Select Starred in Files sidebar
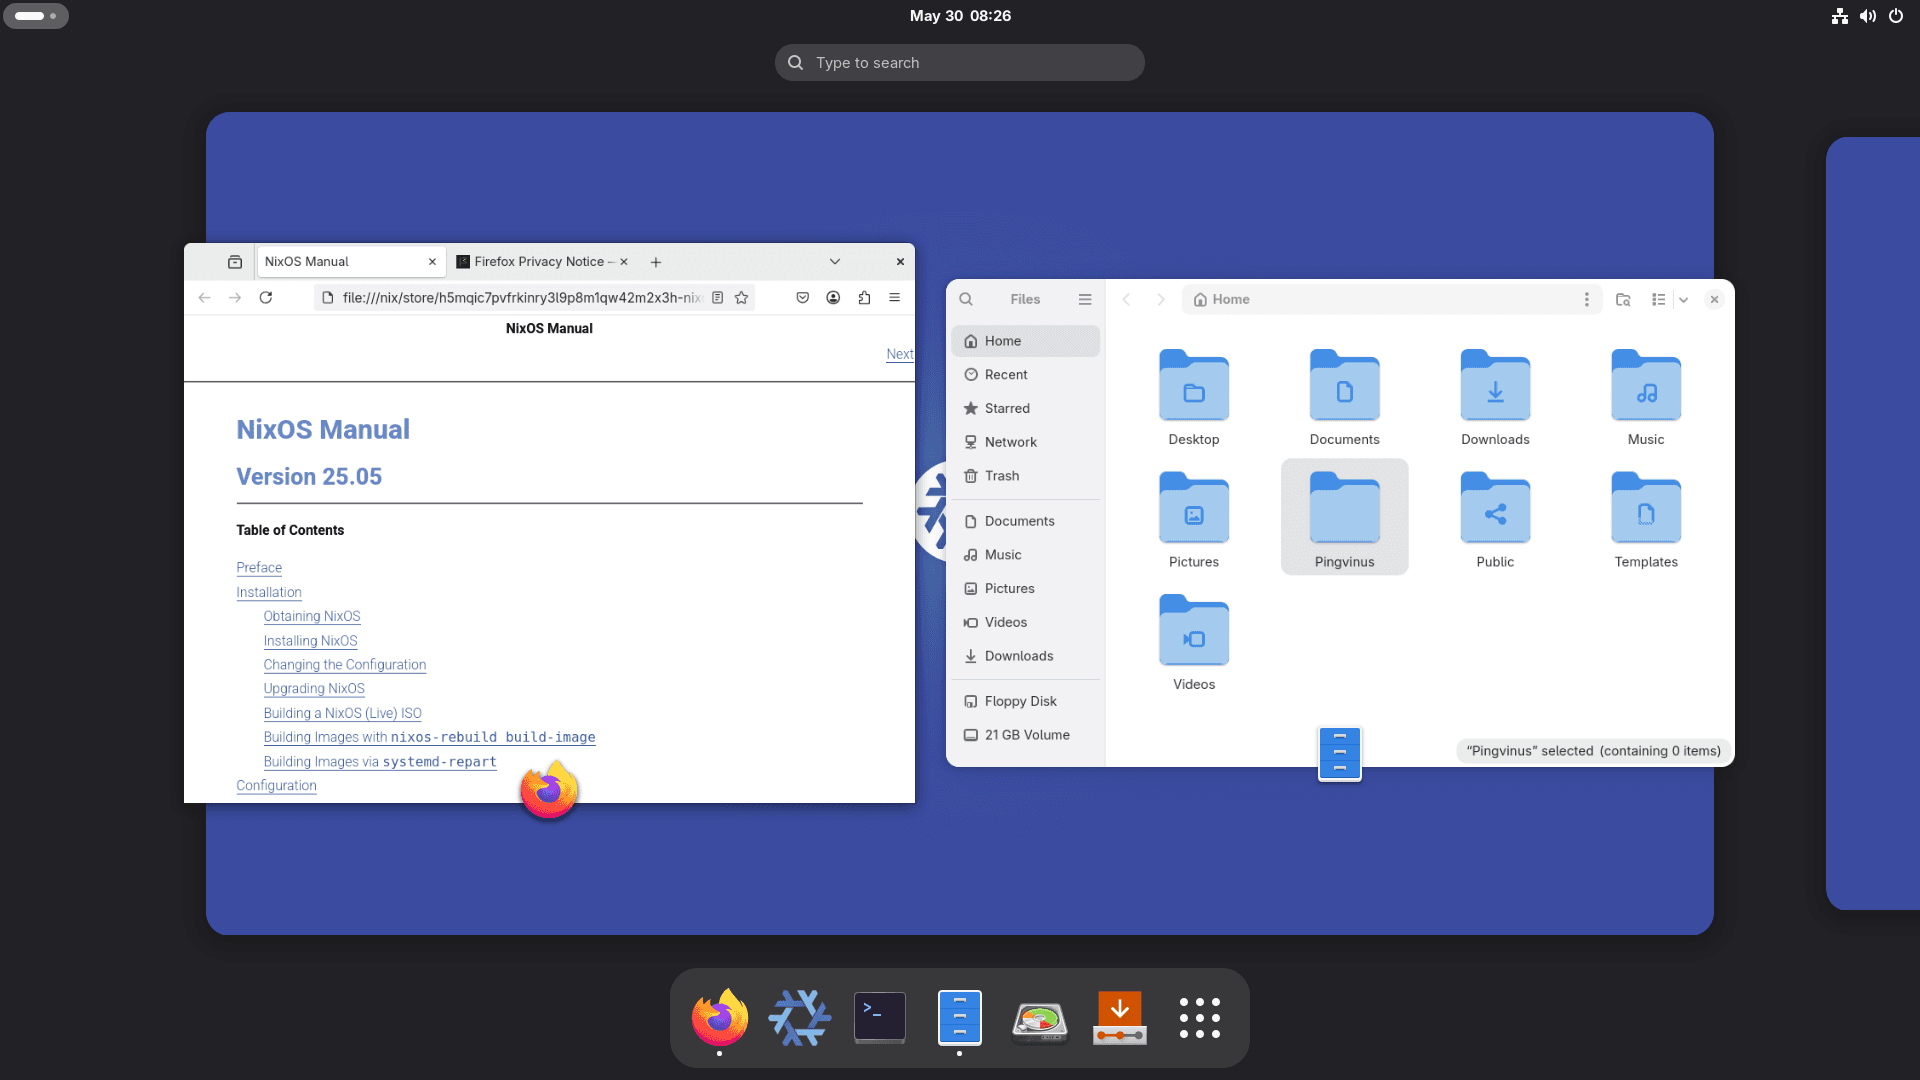 1026,408
